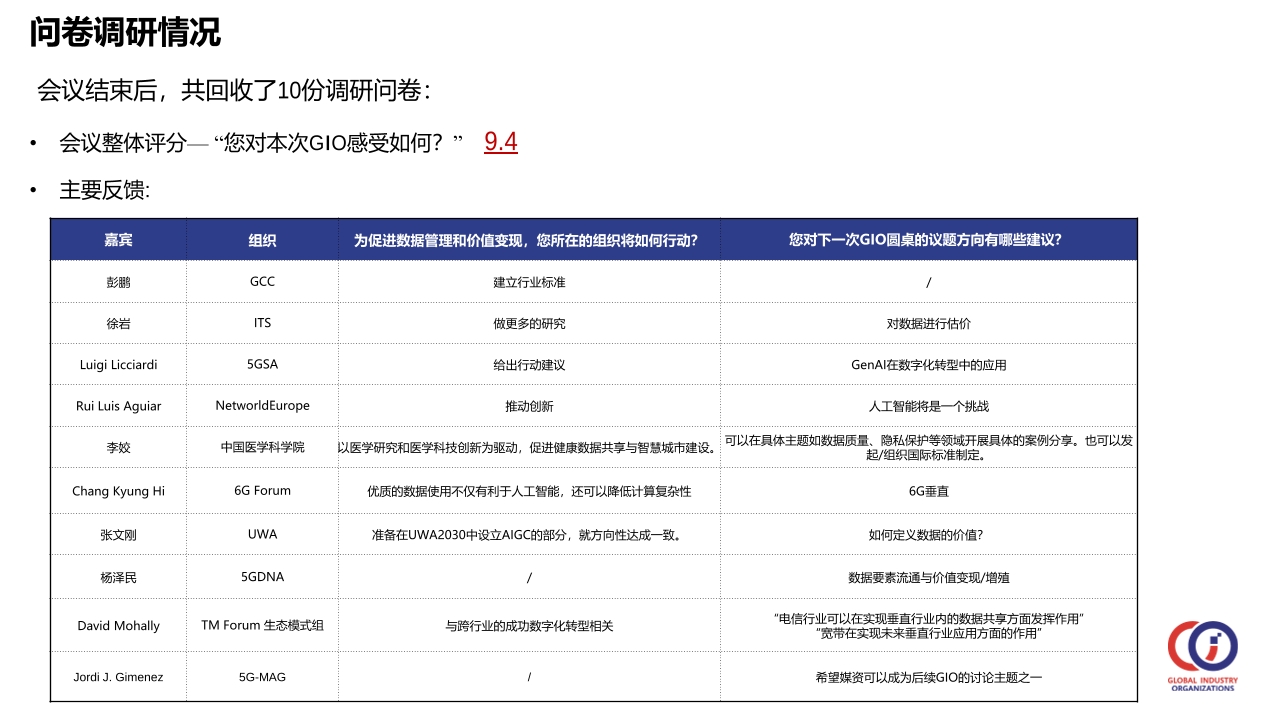Click the Global Industry Organizations logo
Viewport: 1280px width, 720px height.
(1203, 656)
